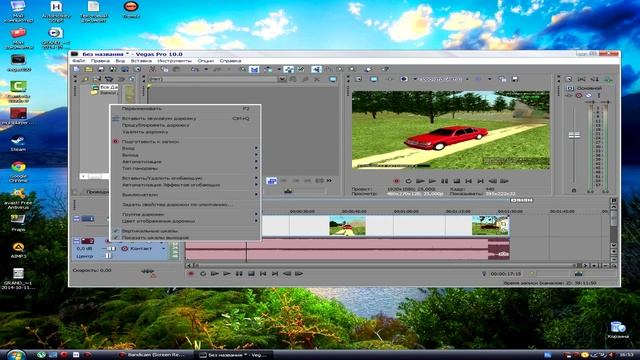Viewport: 640px width, 360px height.
Task: Open the Правка menu
Action: pos(100,61)
